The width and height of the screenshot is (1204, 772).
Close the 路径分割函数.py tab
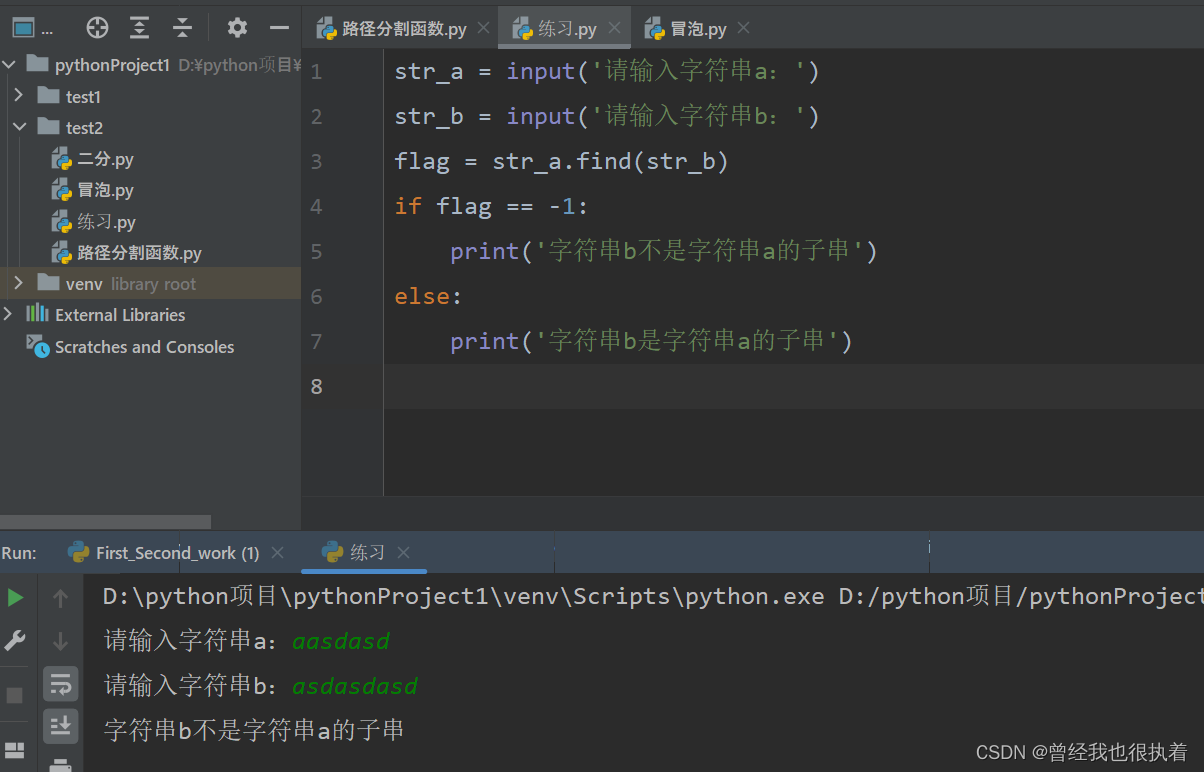click(483, 28)
